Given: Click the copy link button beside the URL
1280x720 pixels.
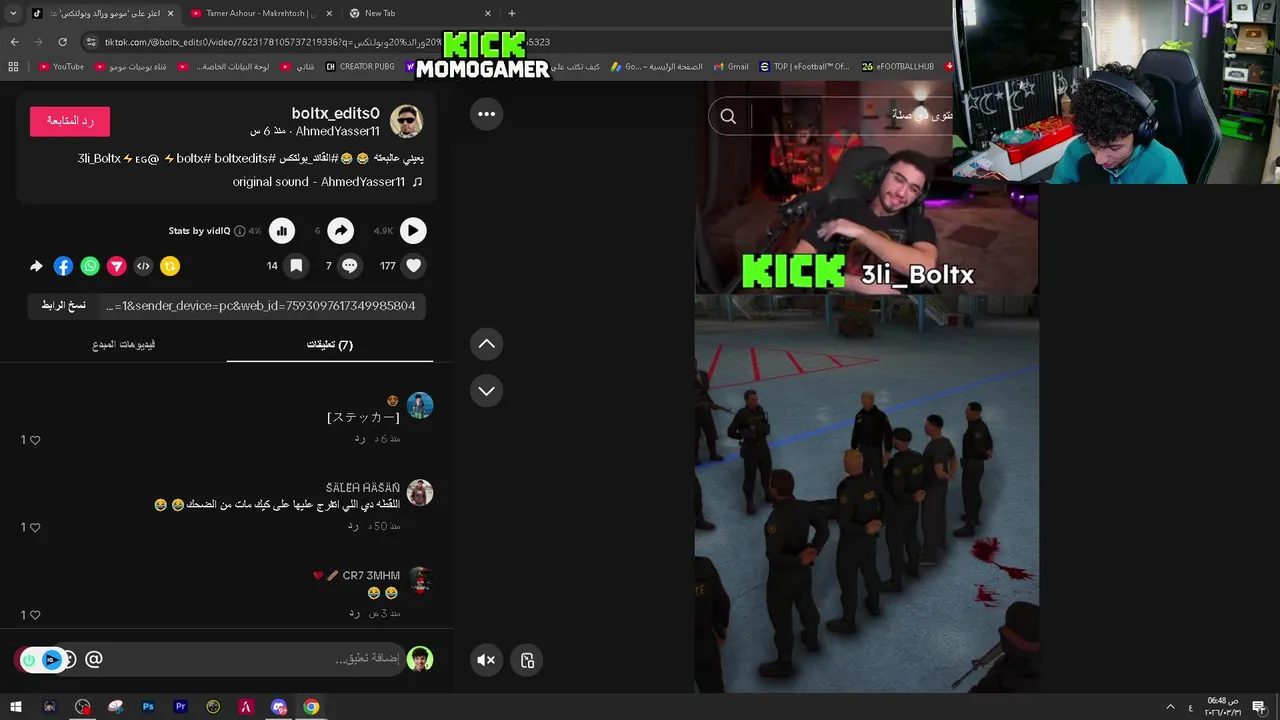Looking at the screenshot, I should (64, 306).
